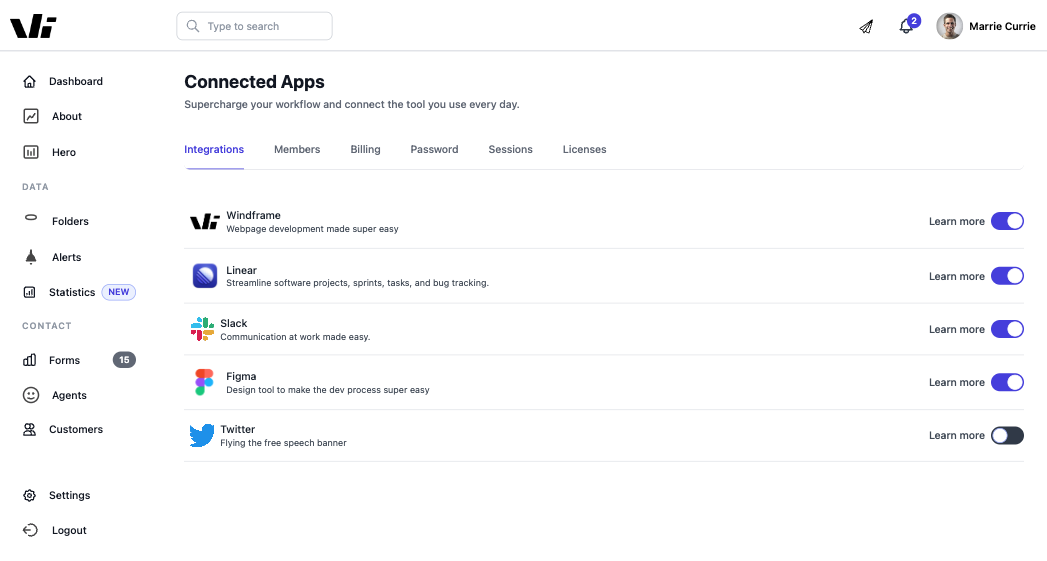This screenshot has width=1047, height=561.
Task: Enable the Twitter integration toggle
Action: [1007, 435]
